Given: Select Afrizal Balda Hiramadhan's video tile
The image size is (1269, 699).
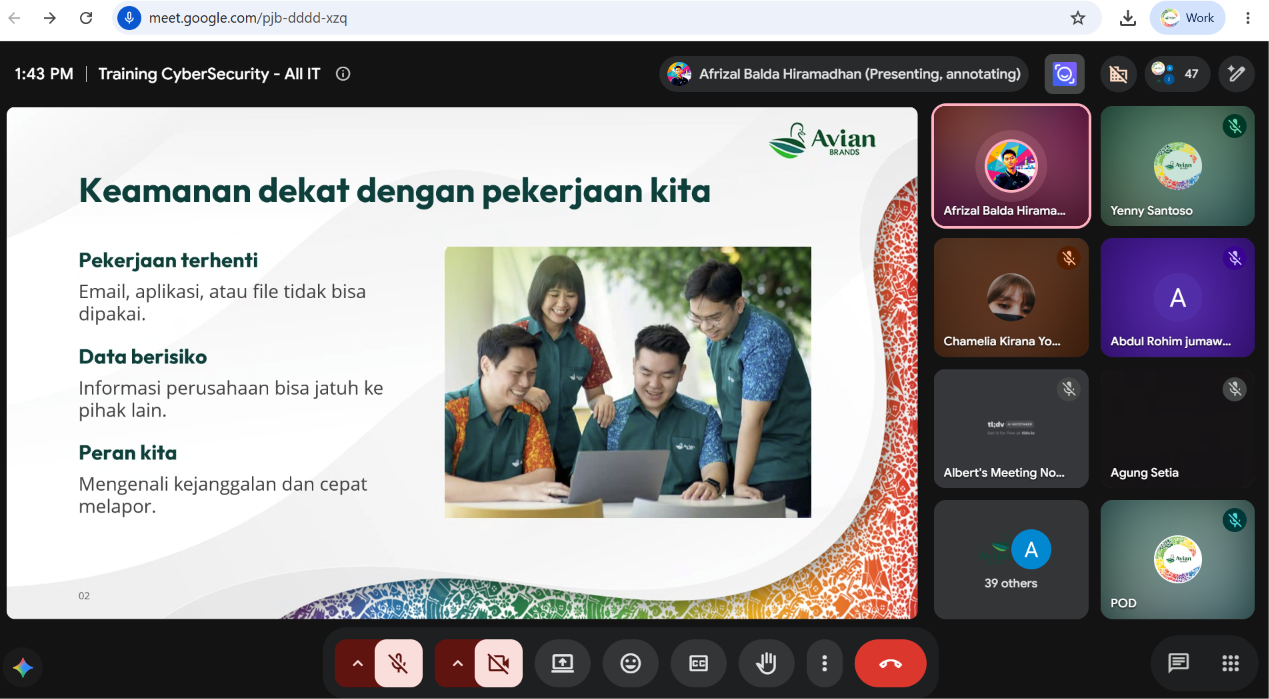Looking at the screenshot, I should [1011, 166].
